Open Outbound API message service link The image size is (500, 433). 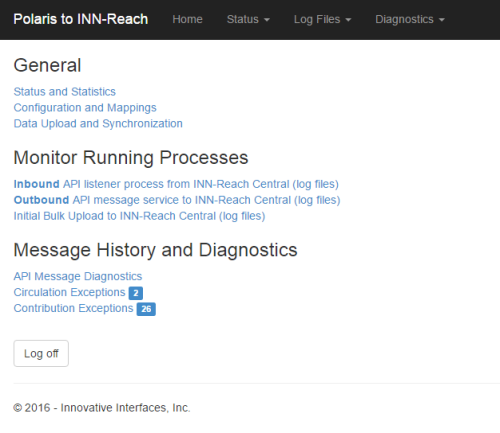pos(177,200)
